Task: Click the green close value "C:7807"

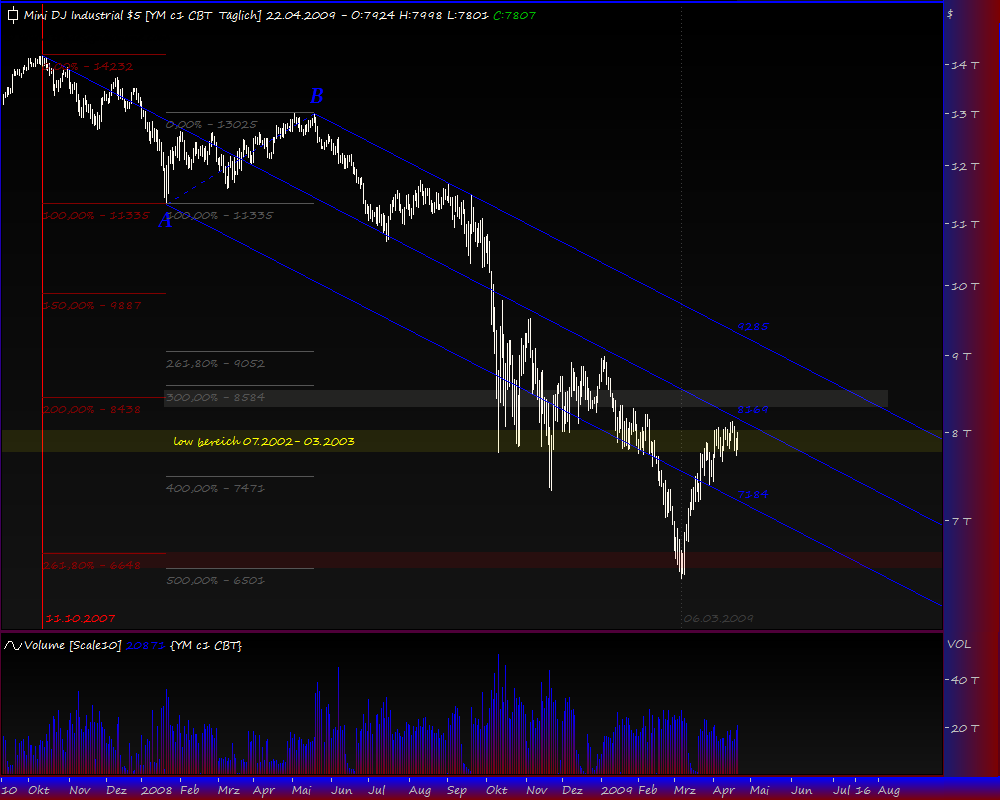Action: (515, 15)
